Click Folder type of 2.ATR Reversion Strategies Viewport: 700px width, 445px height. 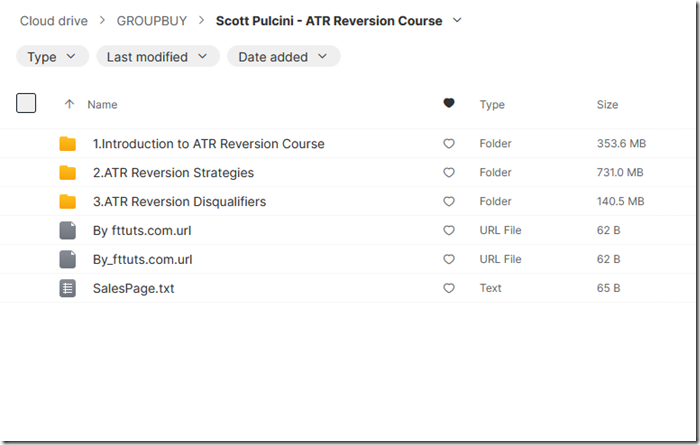(x=496, y=172)
